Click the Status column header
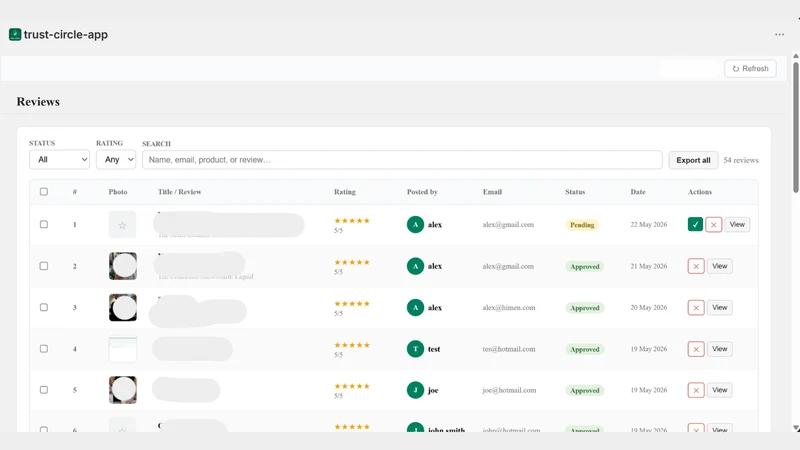Image resolution: width=800 pixels, height=450 pixels. [x=575, y=192]
